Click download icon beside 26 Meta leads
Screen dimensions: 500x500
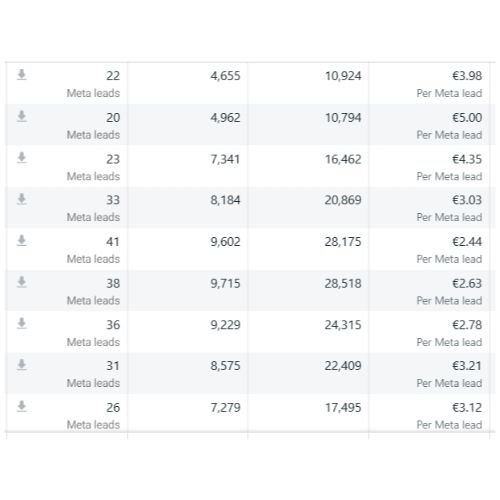[x=22, y=407]
